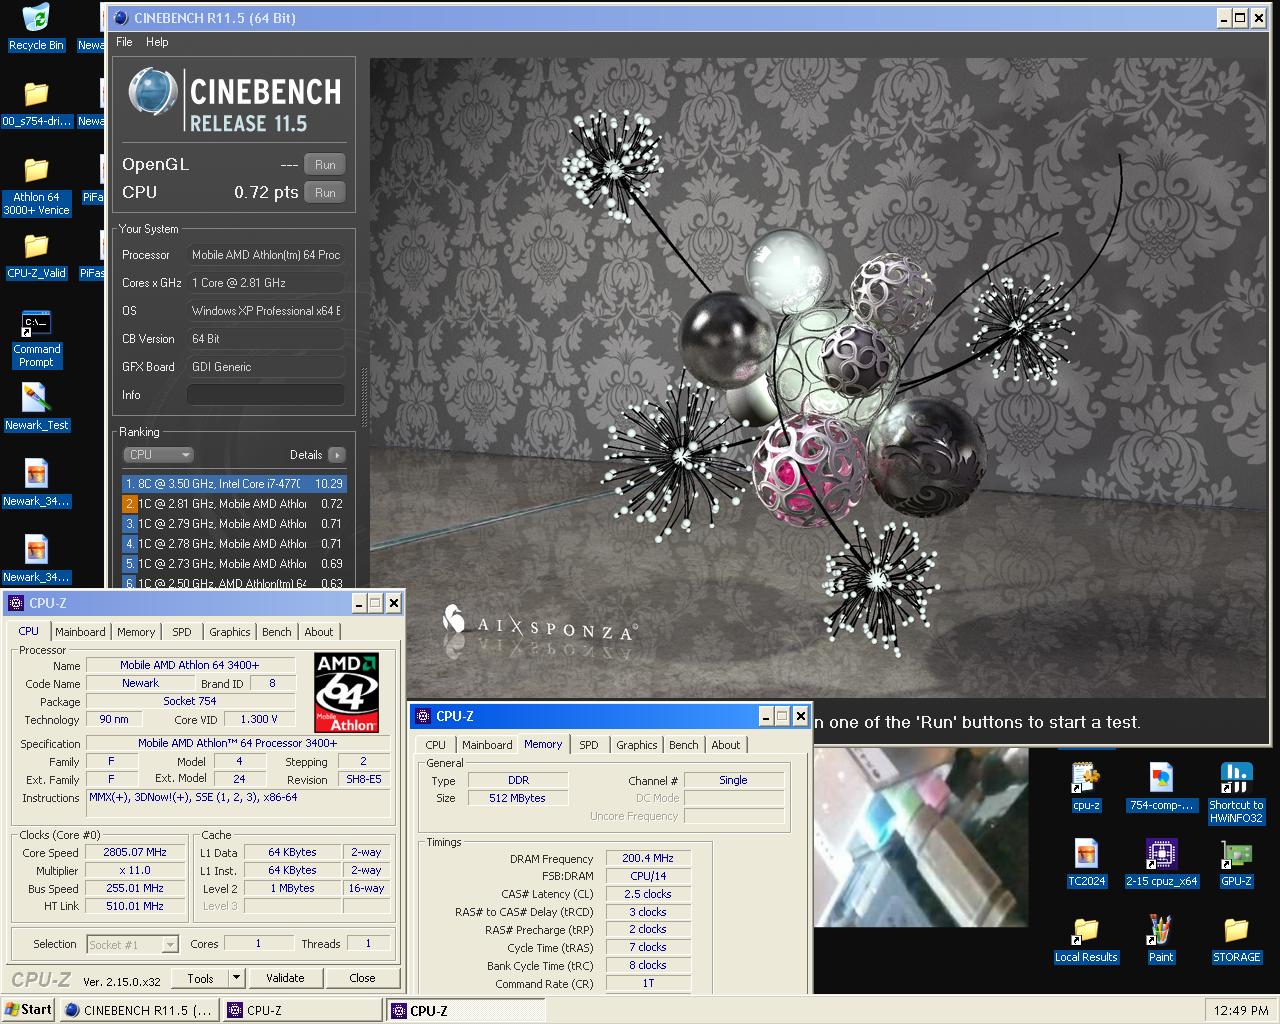Image resolution: width=1280 pixels, height=1024 pixels.
Task: Open the 754-comp-... desktop file
Action: click(x=1161, y=786)
